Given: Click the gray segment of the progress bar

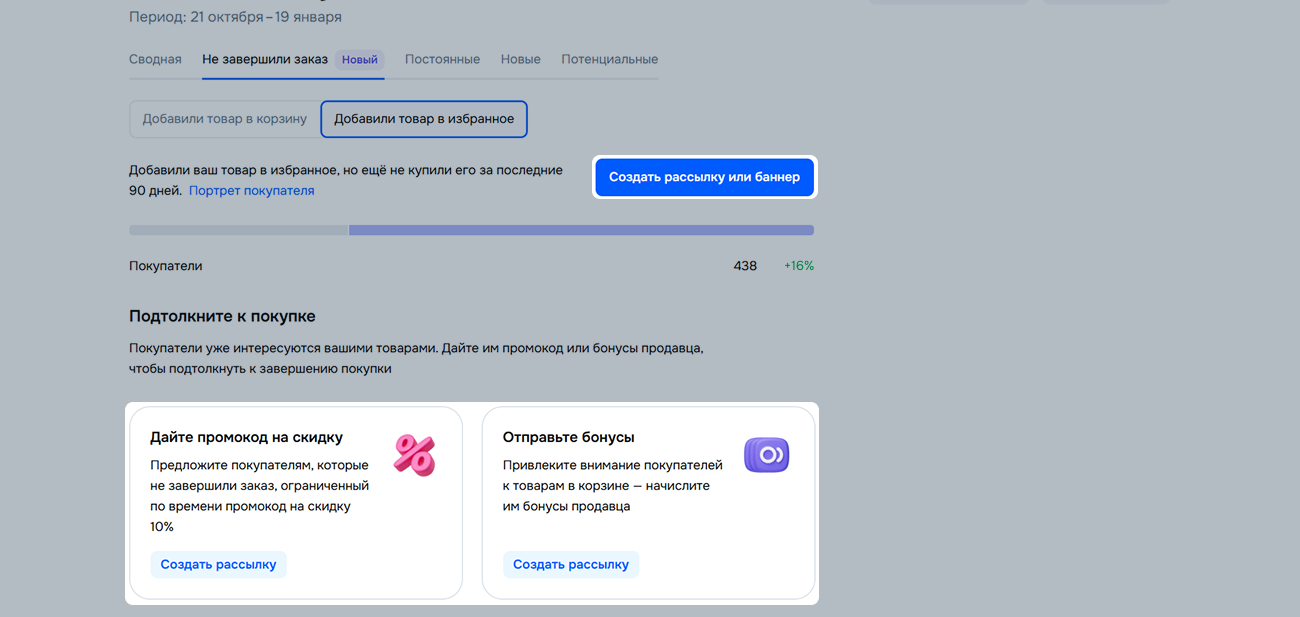Looking at the screenshot, I should [x=238, y=230].
